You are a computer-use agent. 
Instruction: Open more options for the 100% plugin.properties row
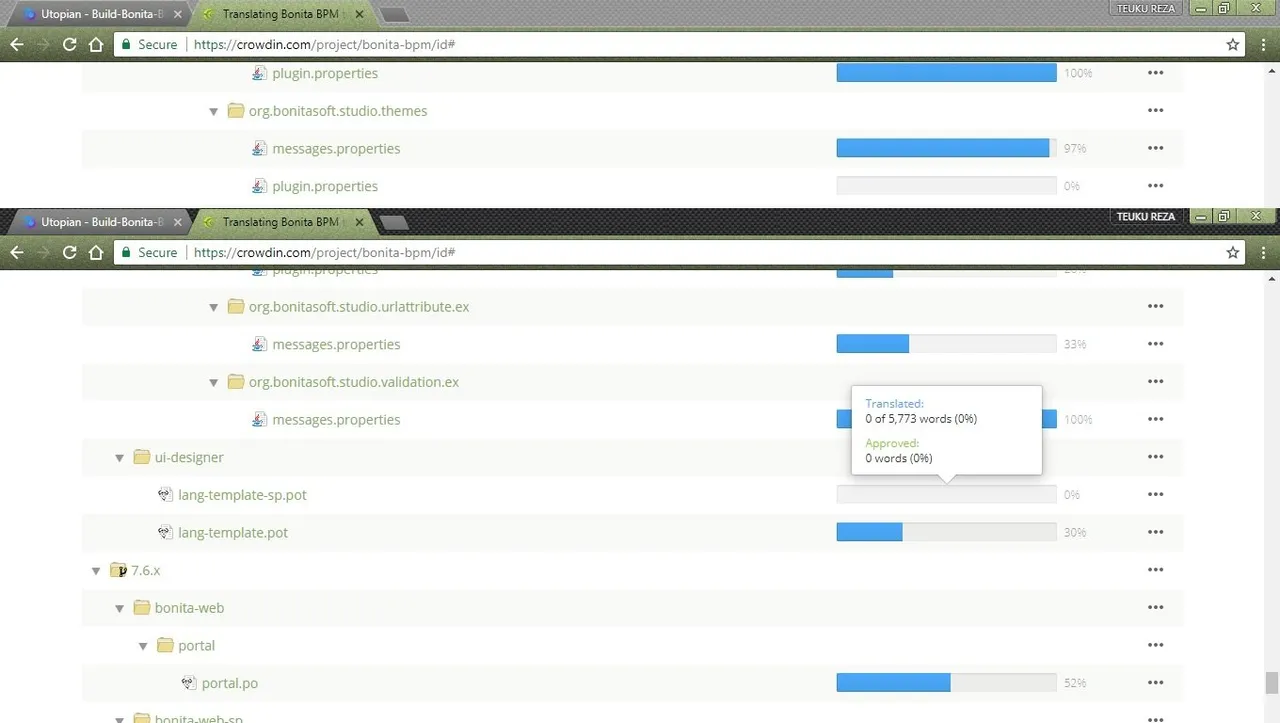pos(1156,73)
